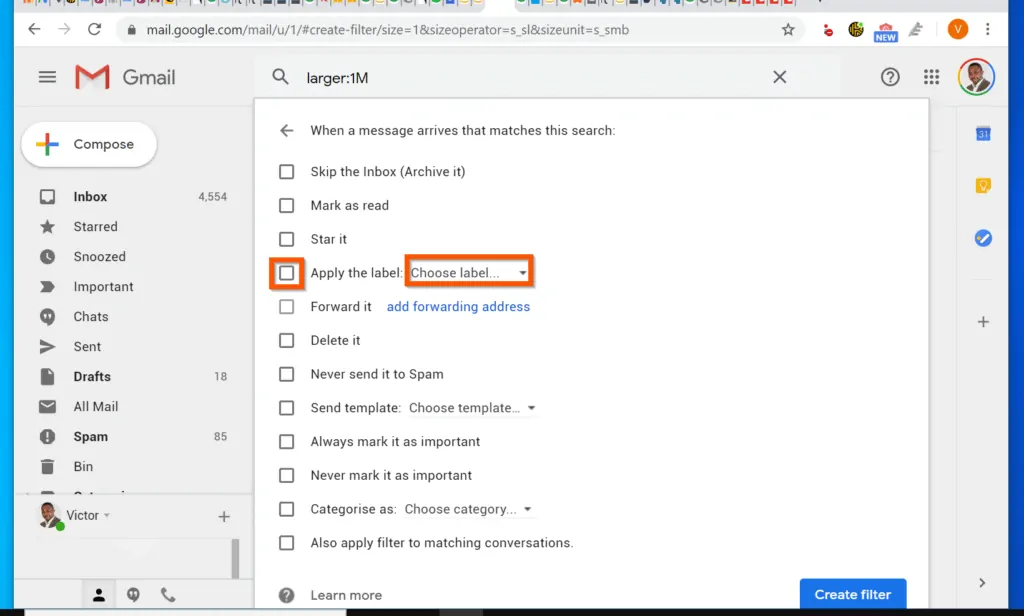Open Google Calendar from the side panel
The image size is (1024, 616).
[983, 133]
